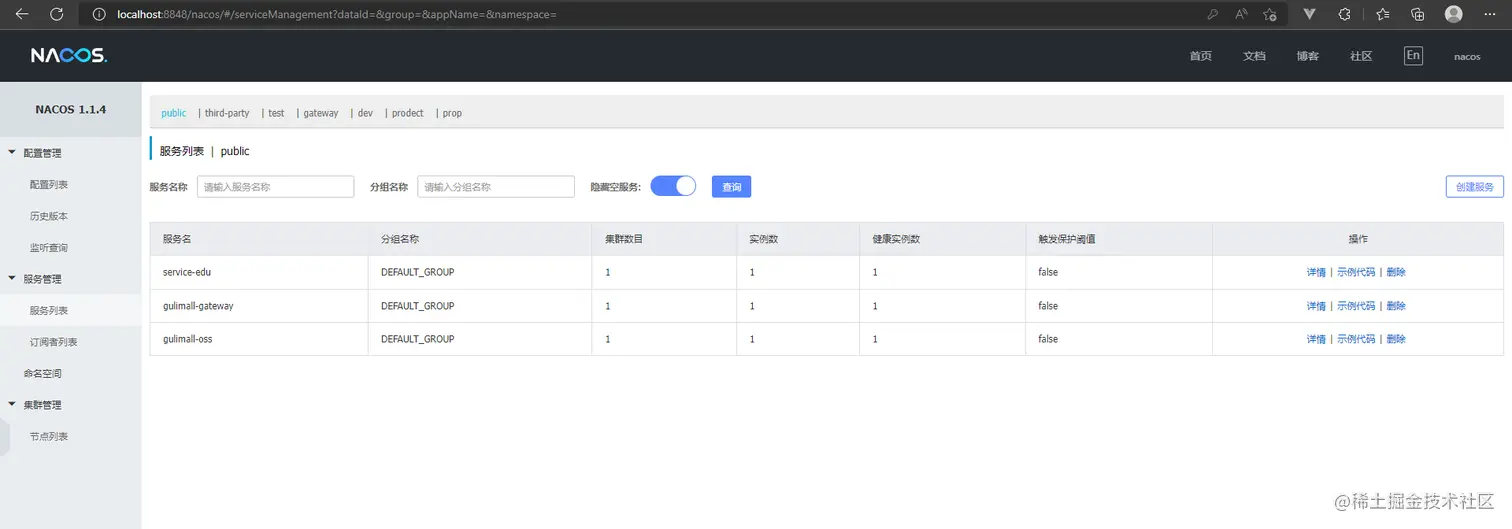Image resolution: width=1512 pixels, height=529 pixels.
Task: Reload the page with the refresh icon
Action: pos(56,14)
